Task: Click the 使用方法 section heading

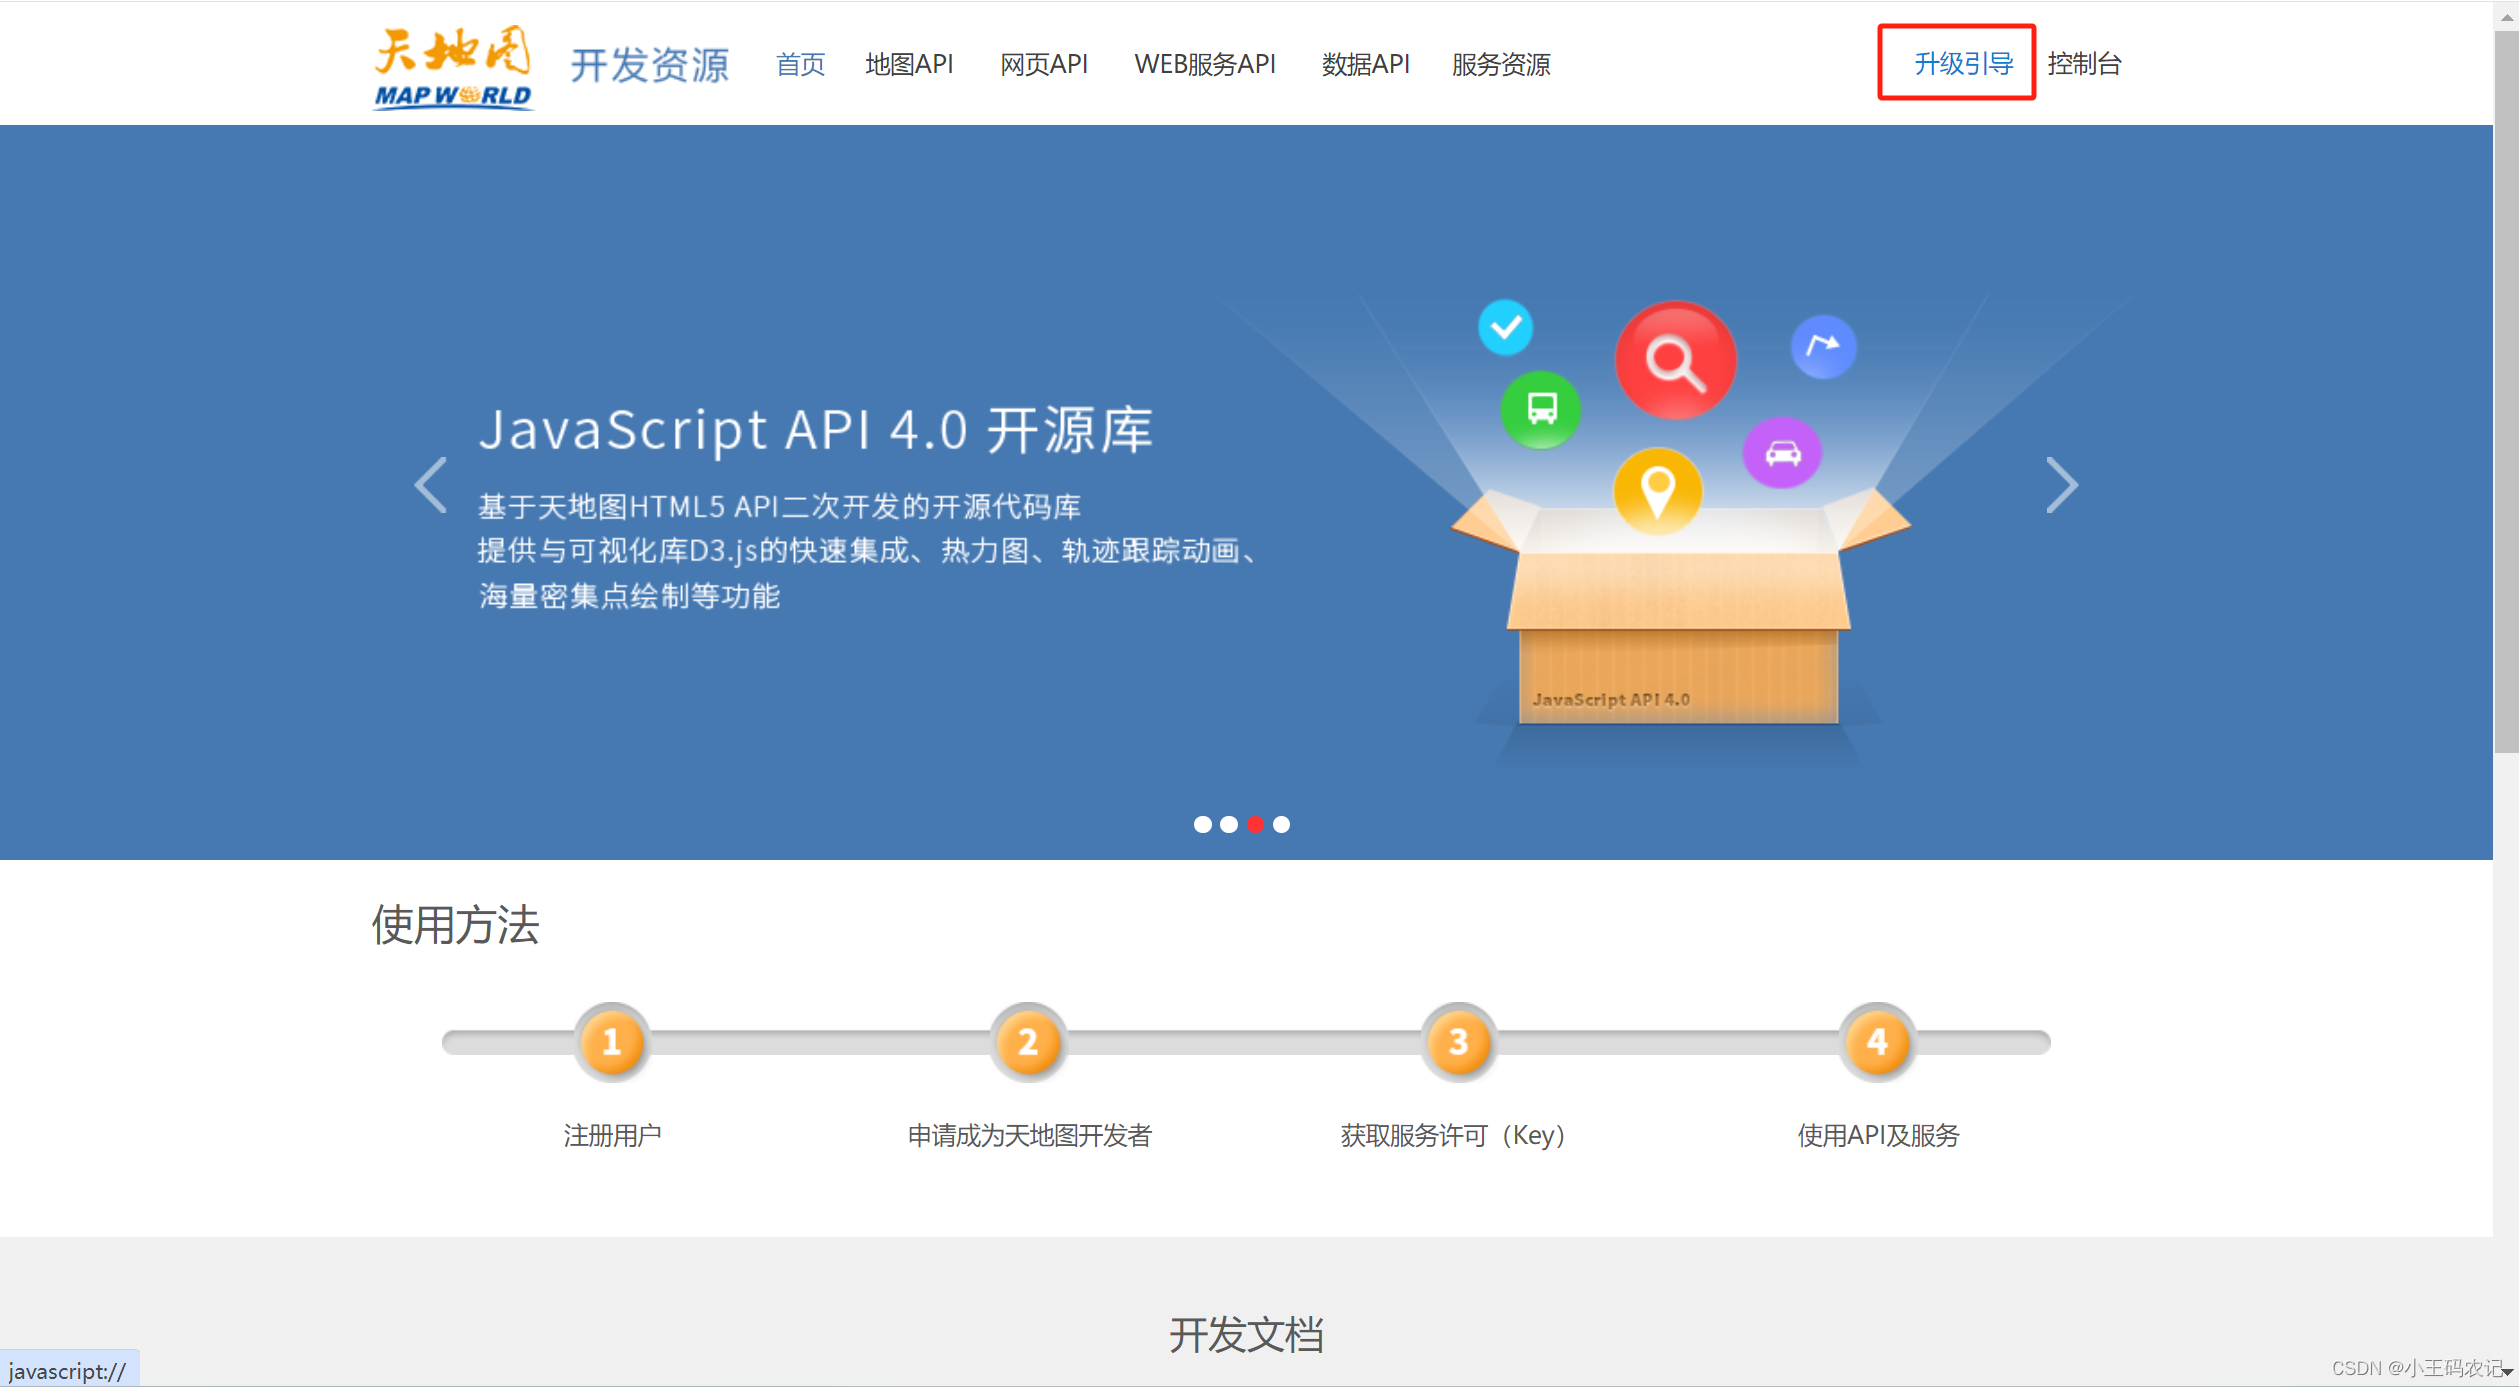Action: tap(455, 924)
